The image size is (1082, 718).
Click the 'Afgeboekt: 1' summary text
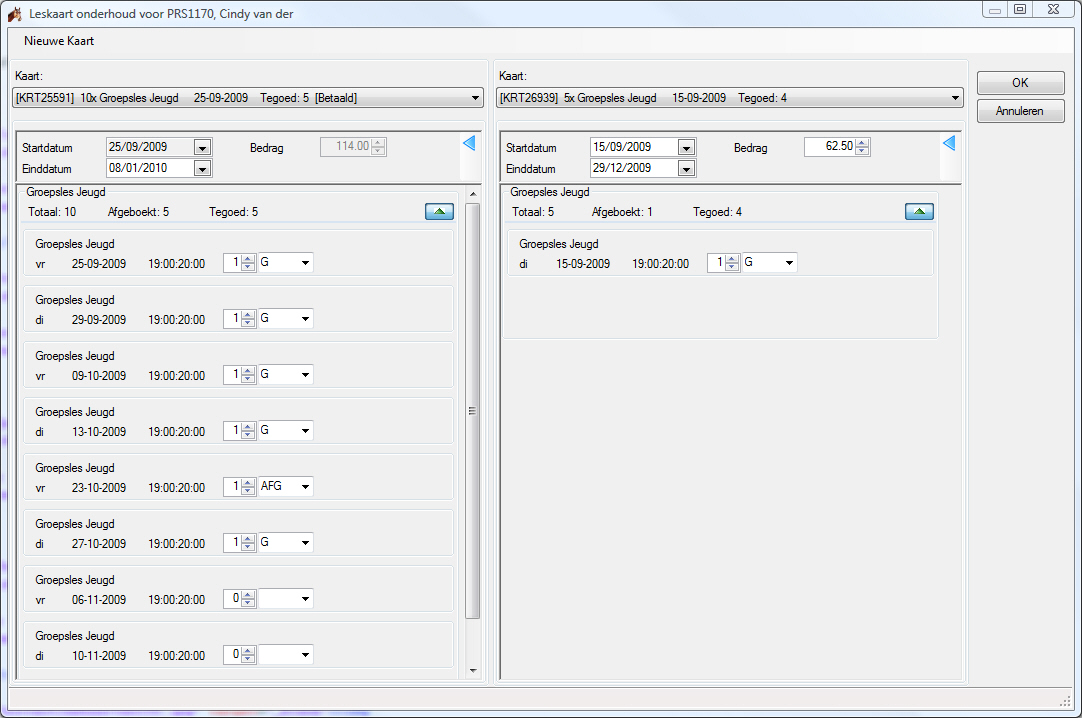pyautogui.click(x=622, y=212)
